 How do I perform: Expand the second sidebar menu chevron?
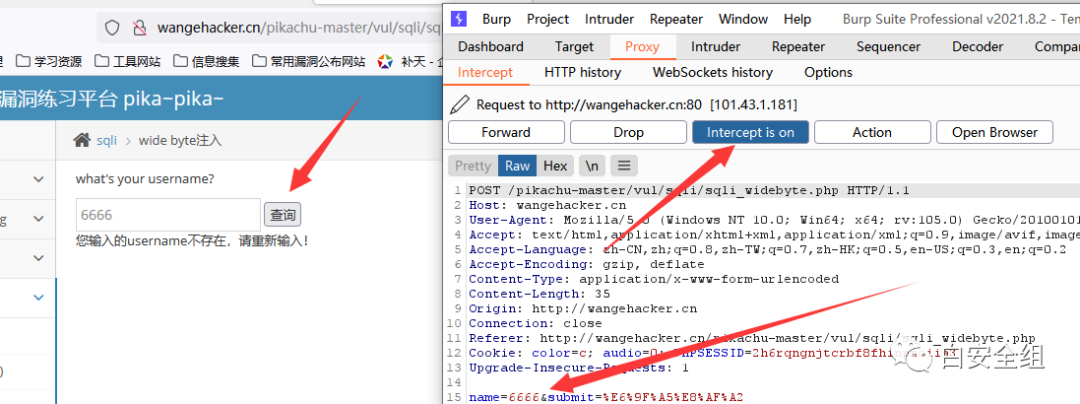(39, 220)
